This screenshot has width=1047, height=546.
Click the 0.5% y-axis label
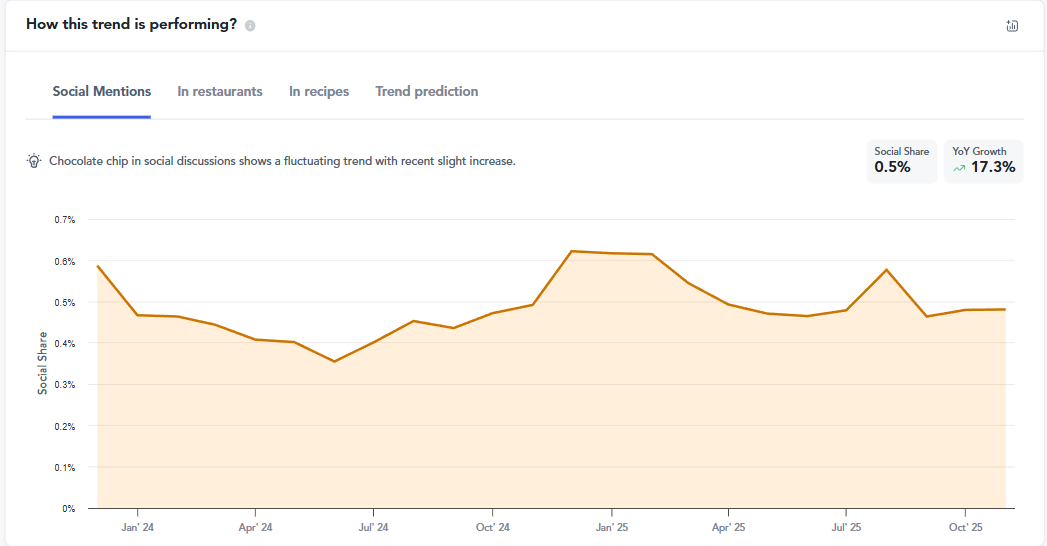point(65,302)
